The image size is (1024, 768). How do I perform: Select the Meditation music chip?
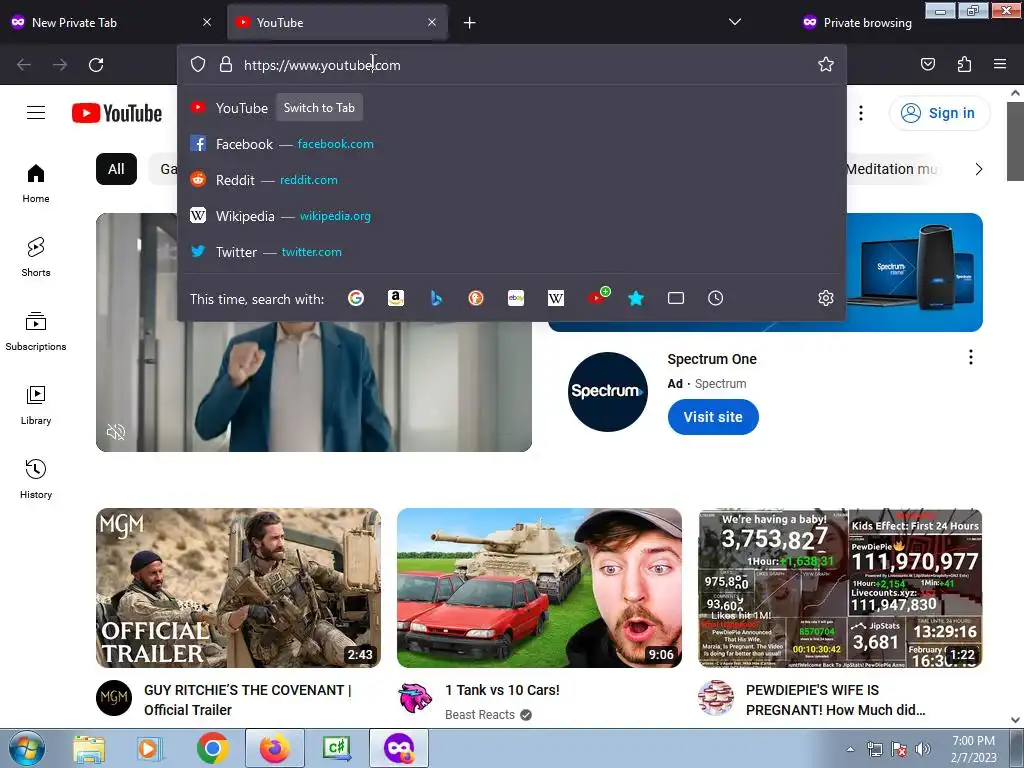point(891,169)
